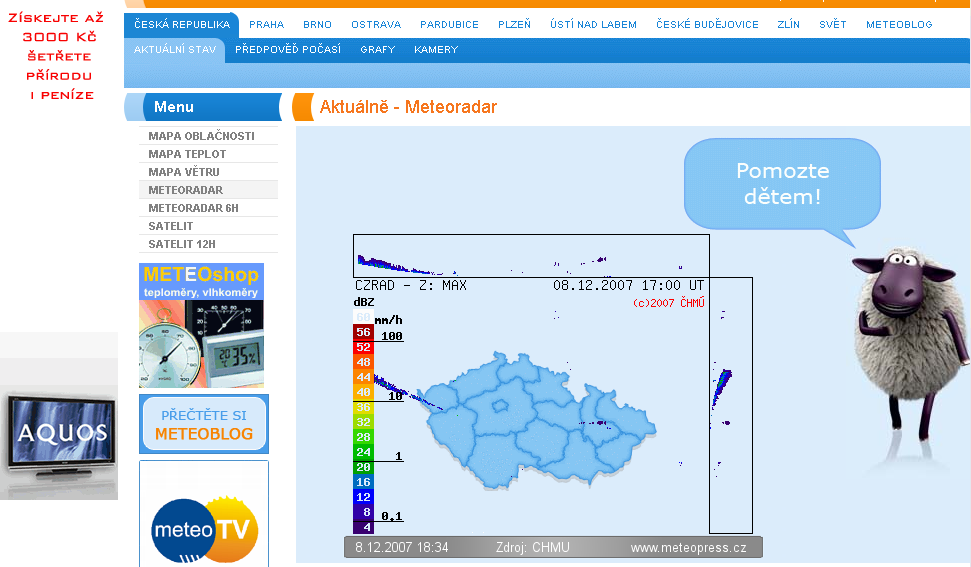Select 'Meteoradar 6H' from side menu
Image resolution: width=971 pixels, height=567 pixels.
coord(193,208)
